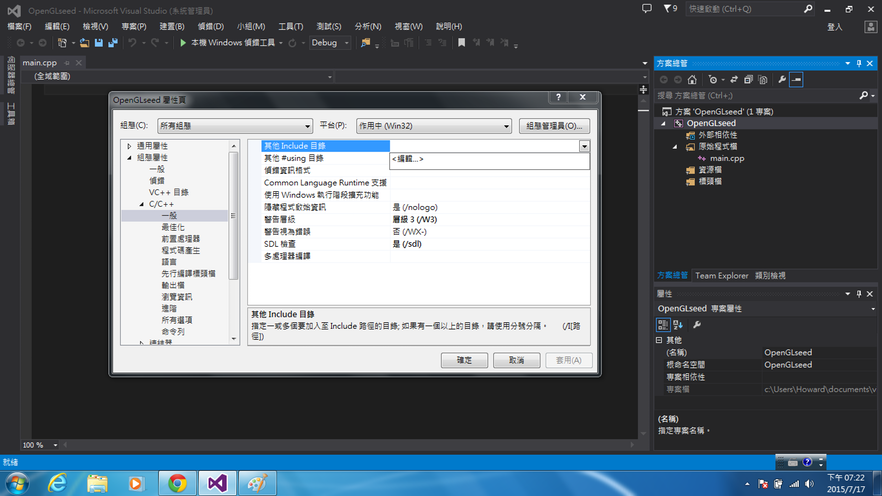Viewport: 882px width, 496px height.
Task: Click the wrench Properties icon in Solution Explorer
Action: (782, 80)
